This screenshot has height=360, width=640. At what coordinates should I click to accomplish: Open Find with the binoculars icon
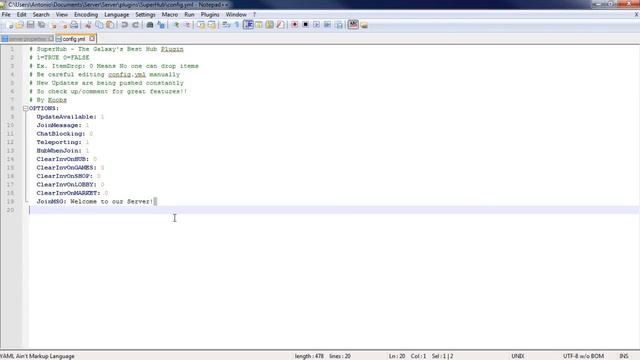(x=150, y=25)
